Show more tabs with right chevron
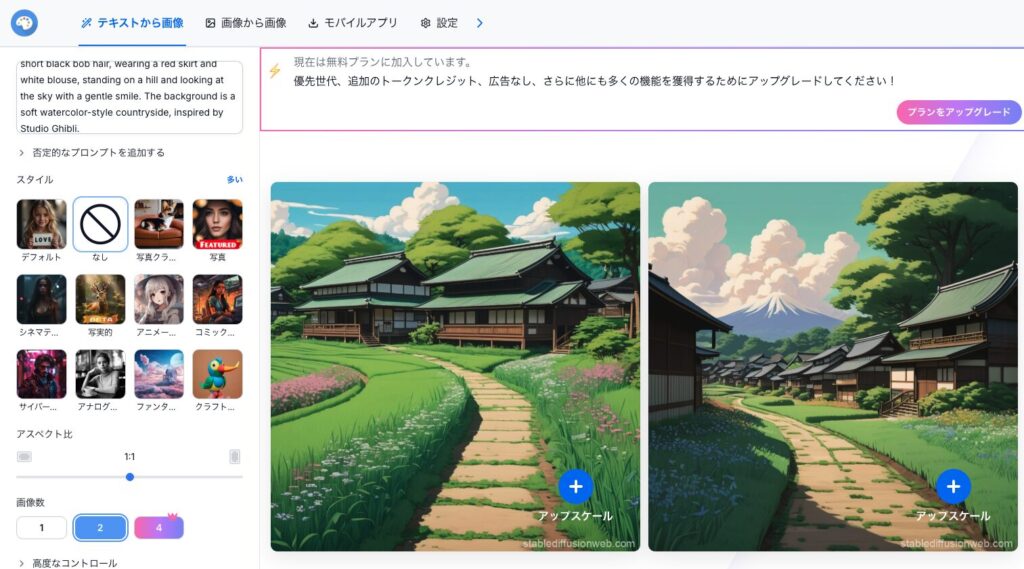The height and width of the screenshot is (569, 1024). pos(480,23)
